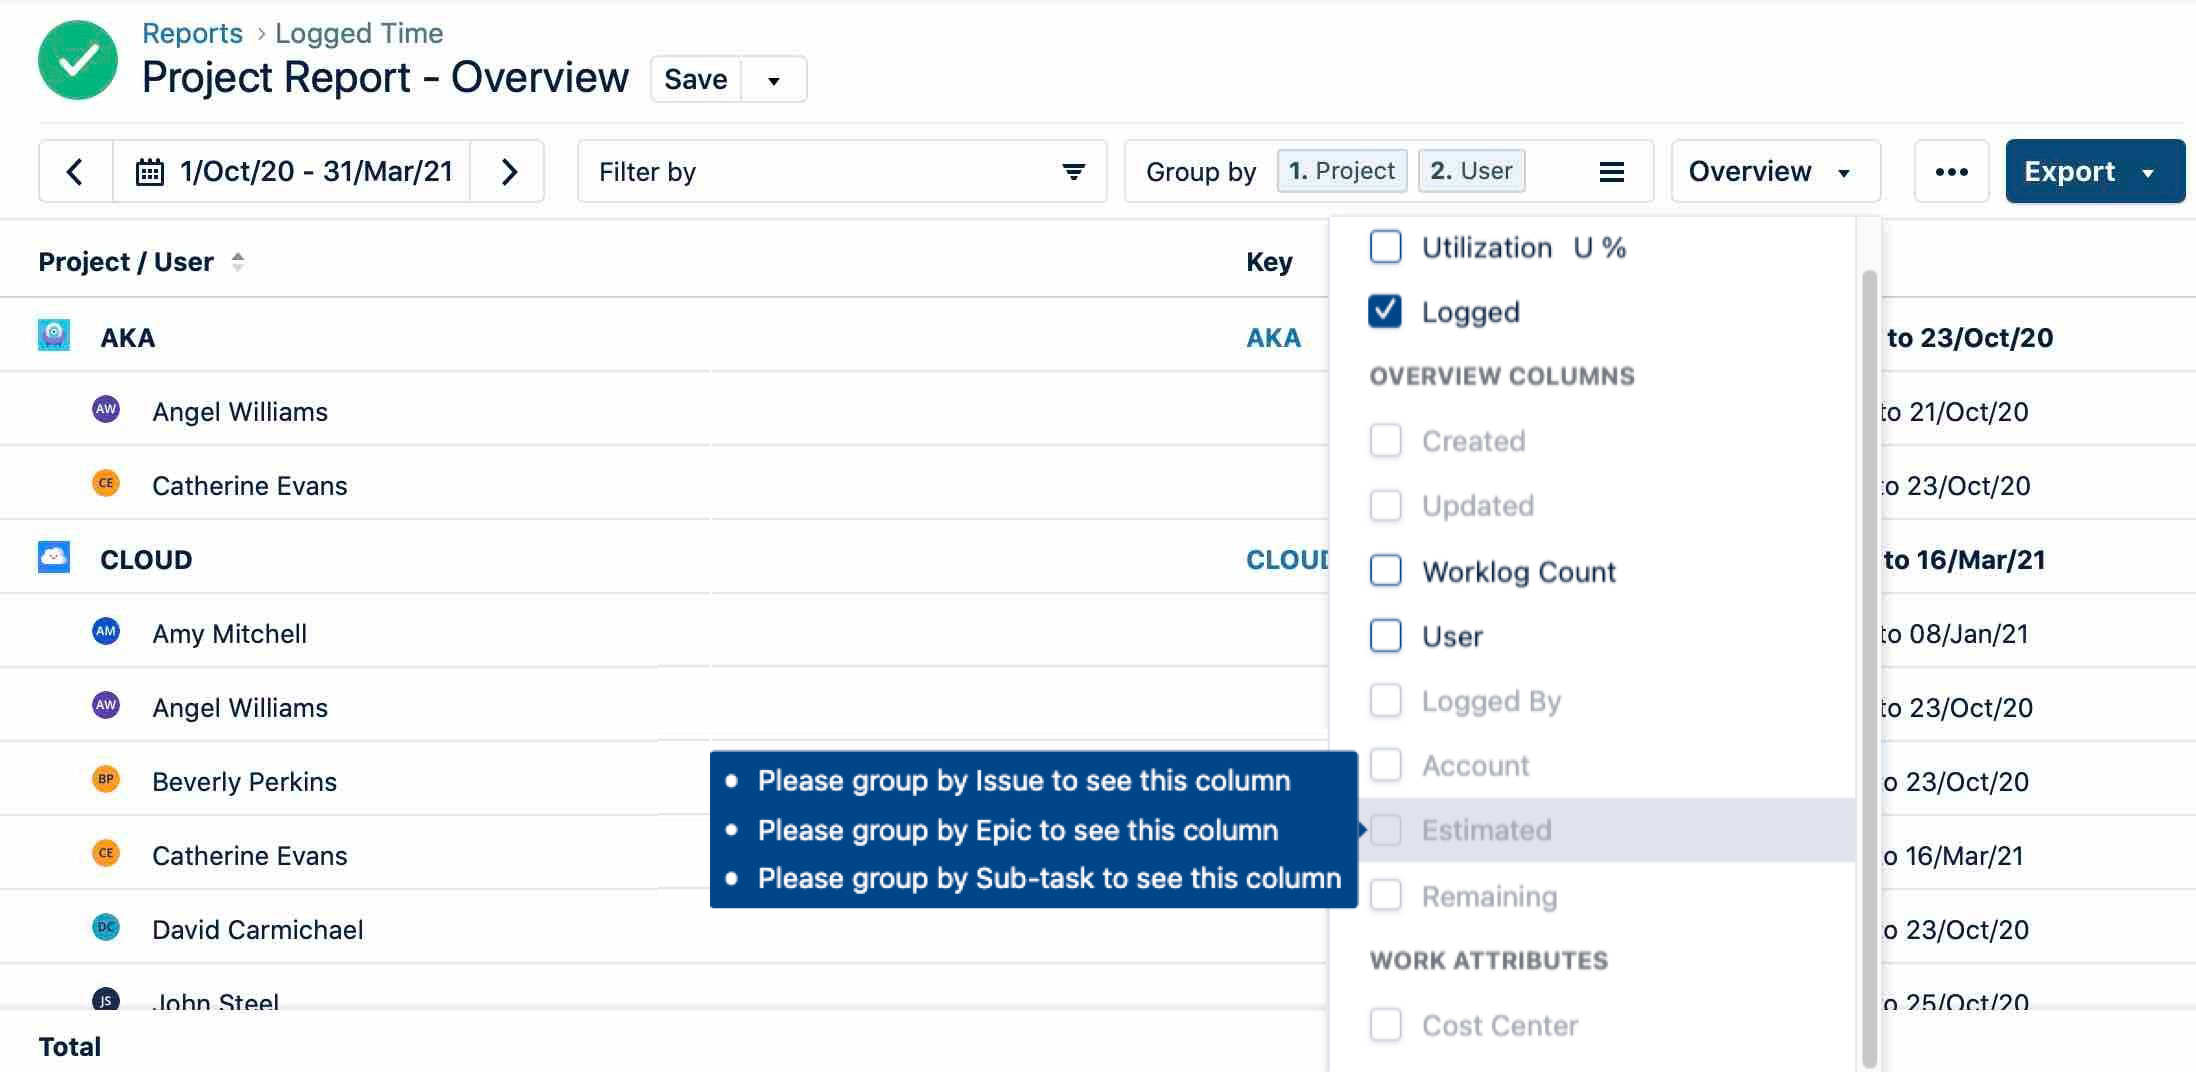Navigate to Reports breadcrumb link
The width and height of the screenshot is (2196, 1072).
192,33
